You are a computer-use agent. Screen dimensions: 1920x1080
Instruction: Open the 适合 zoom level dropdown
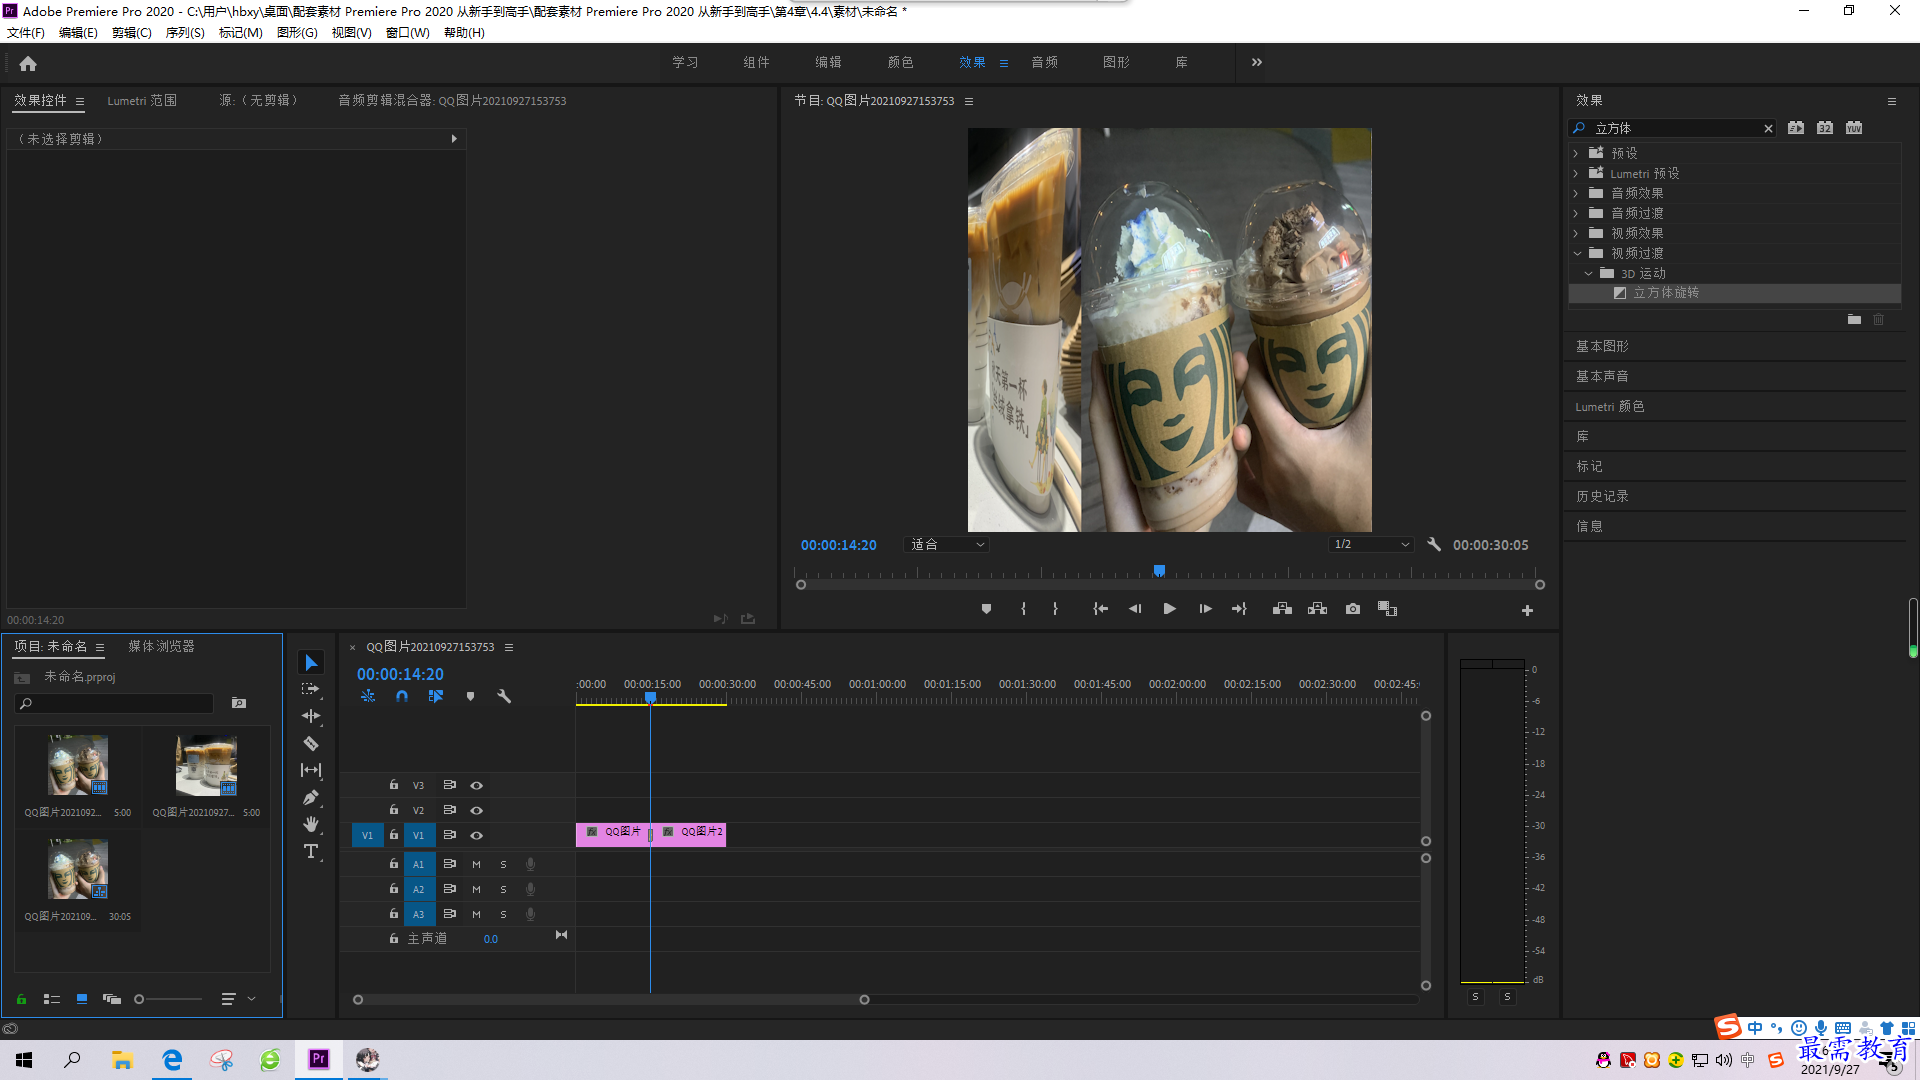coord(946,544)
